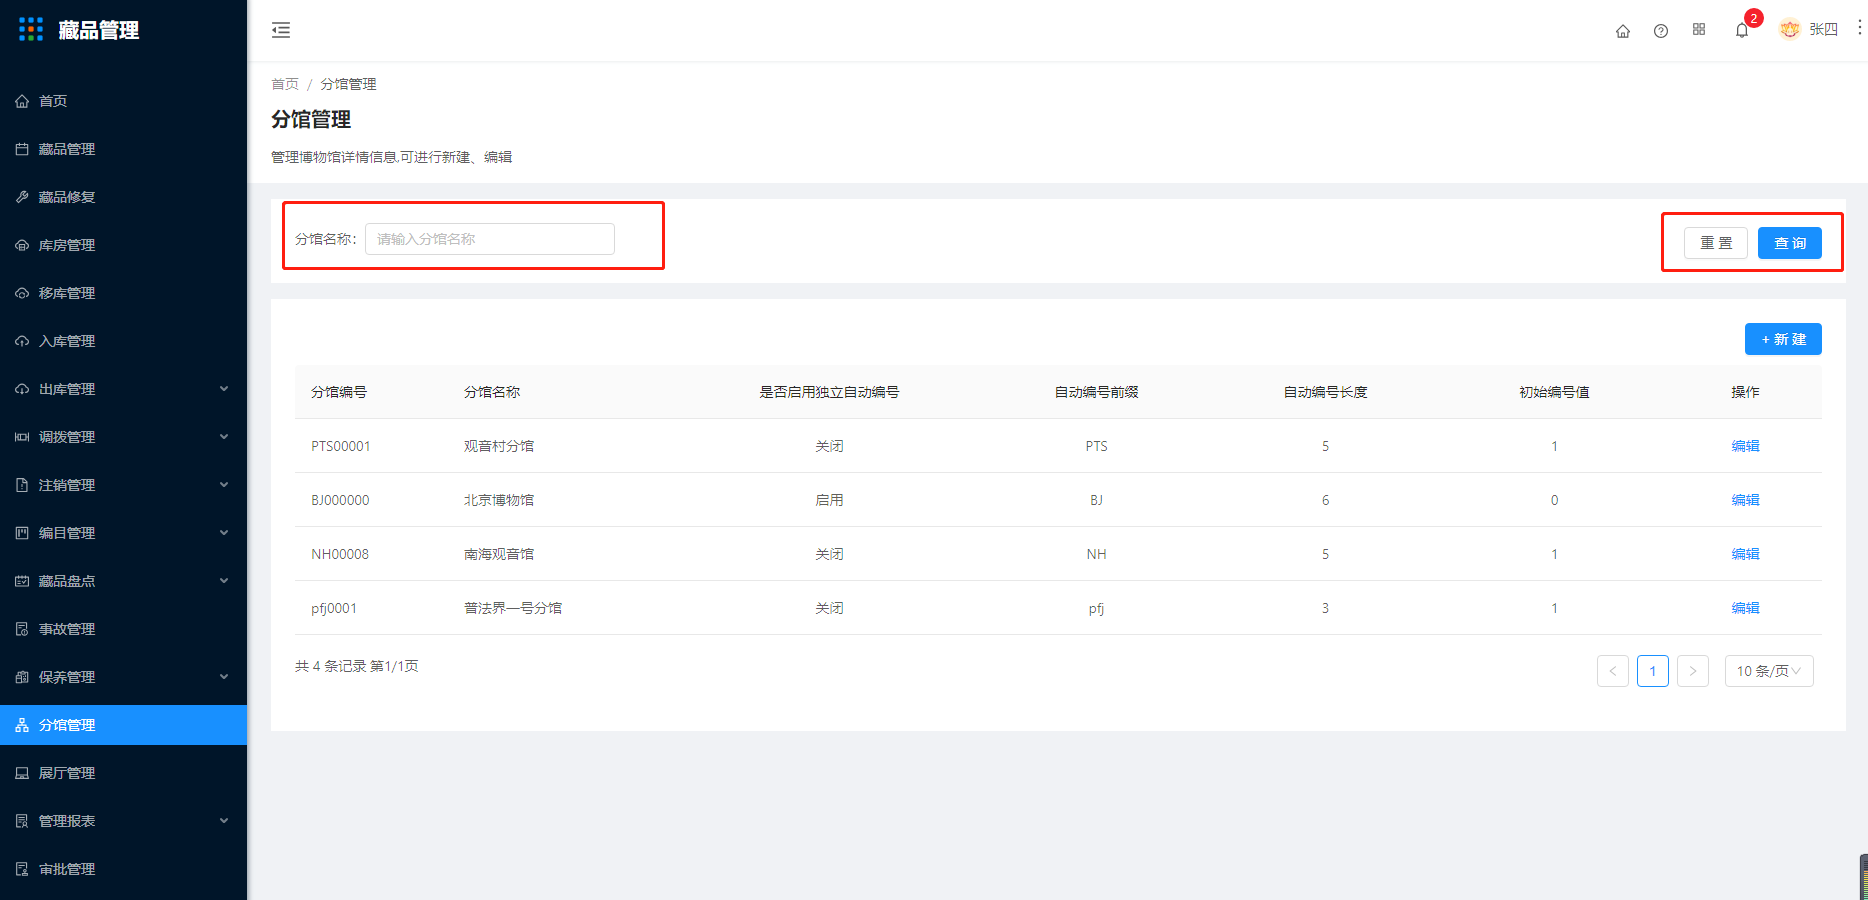
Task: Click the 启用 status in 北京博物馆 row
Action: (x=829, y=500)
